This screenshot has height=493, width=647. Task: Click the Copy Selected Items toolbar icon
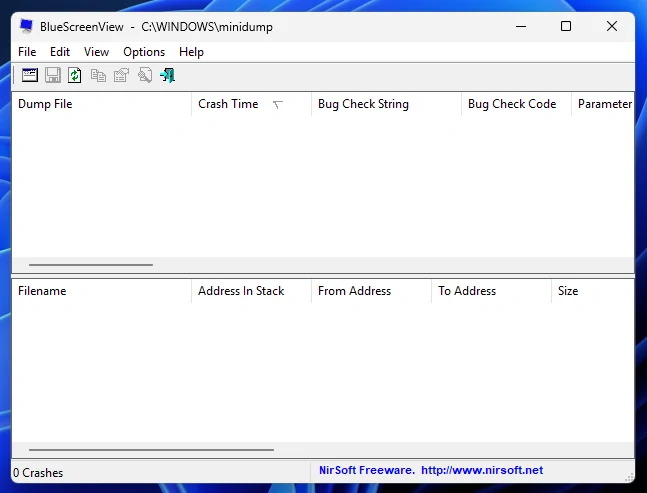[98, 75]
